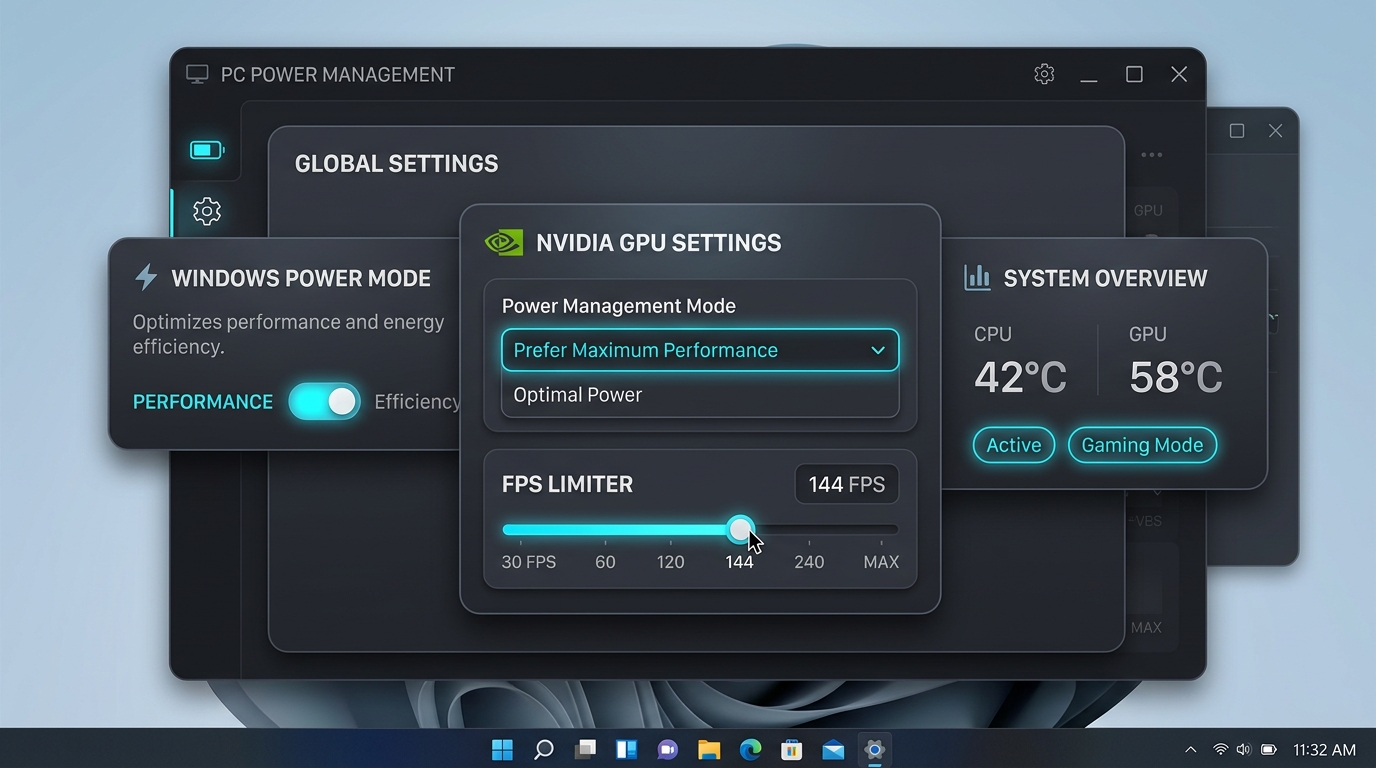Screen dimensions: 1376x768
Task: Maximize the background window behind PC Power Management
Action: point(1237,131)
